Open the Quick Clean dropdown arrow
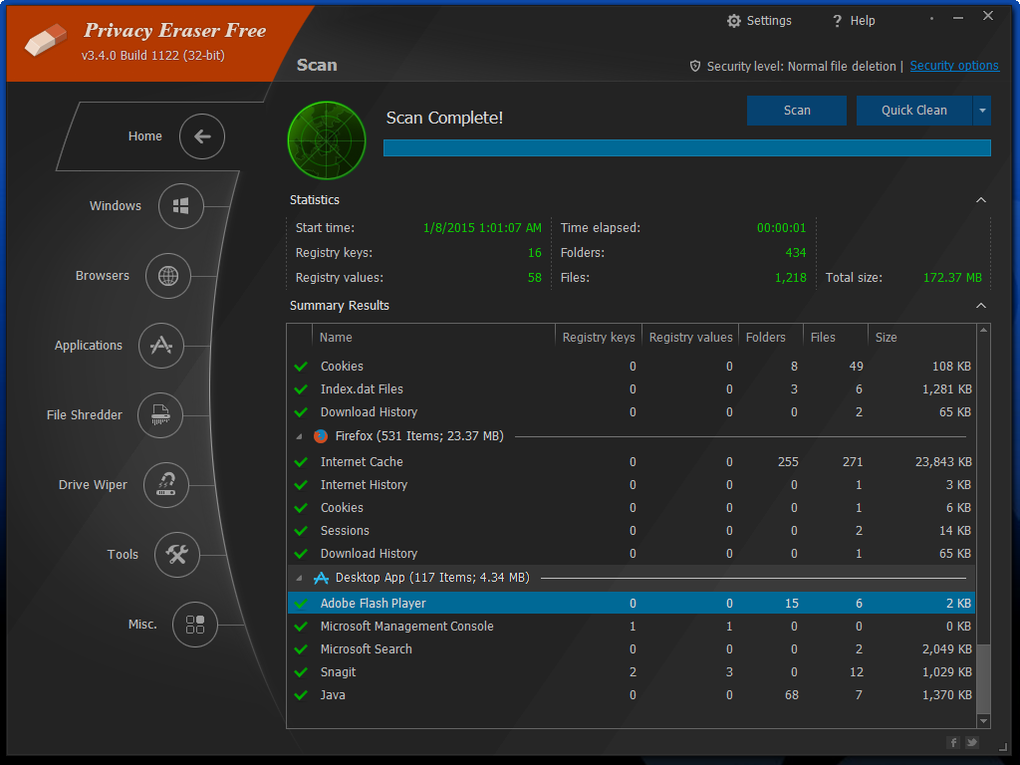1020x765 pixels. coord(982,111)
